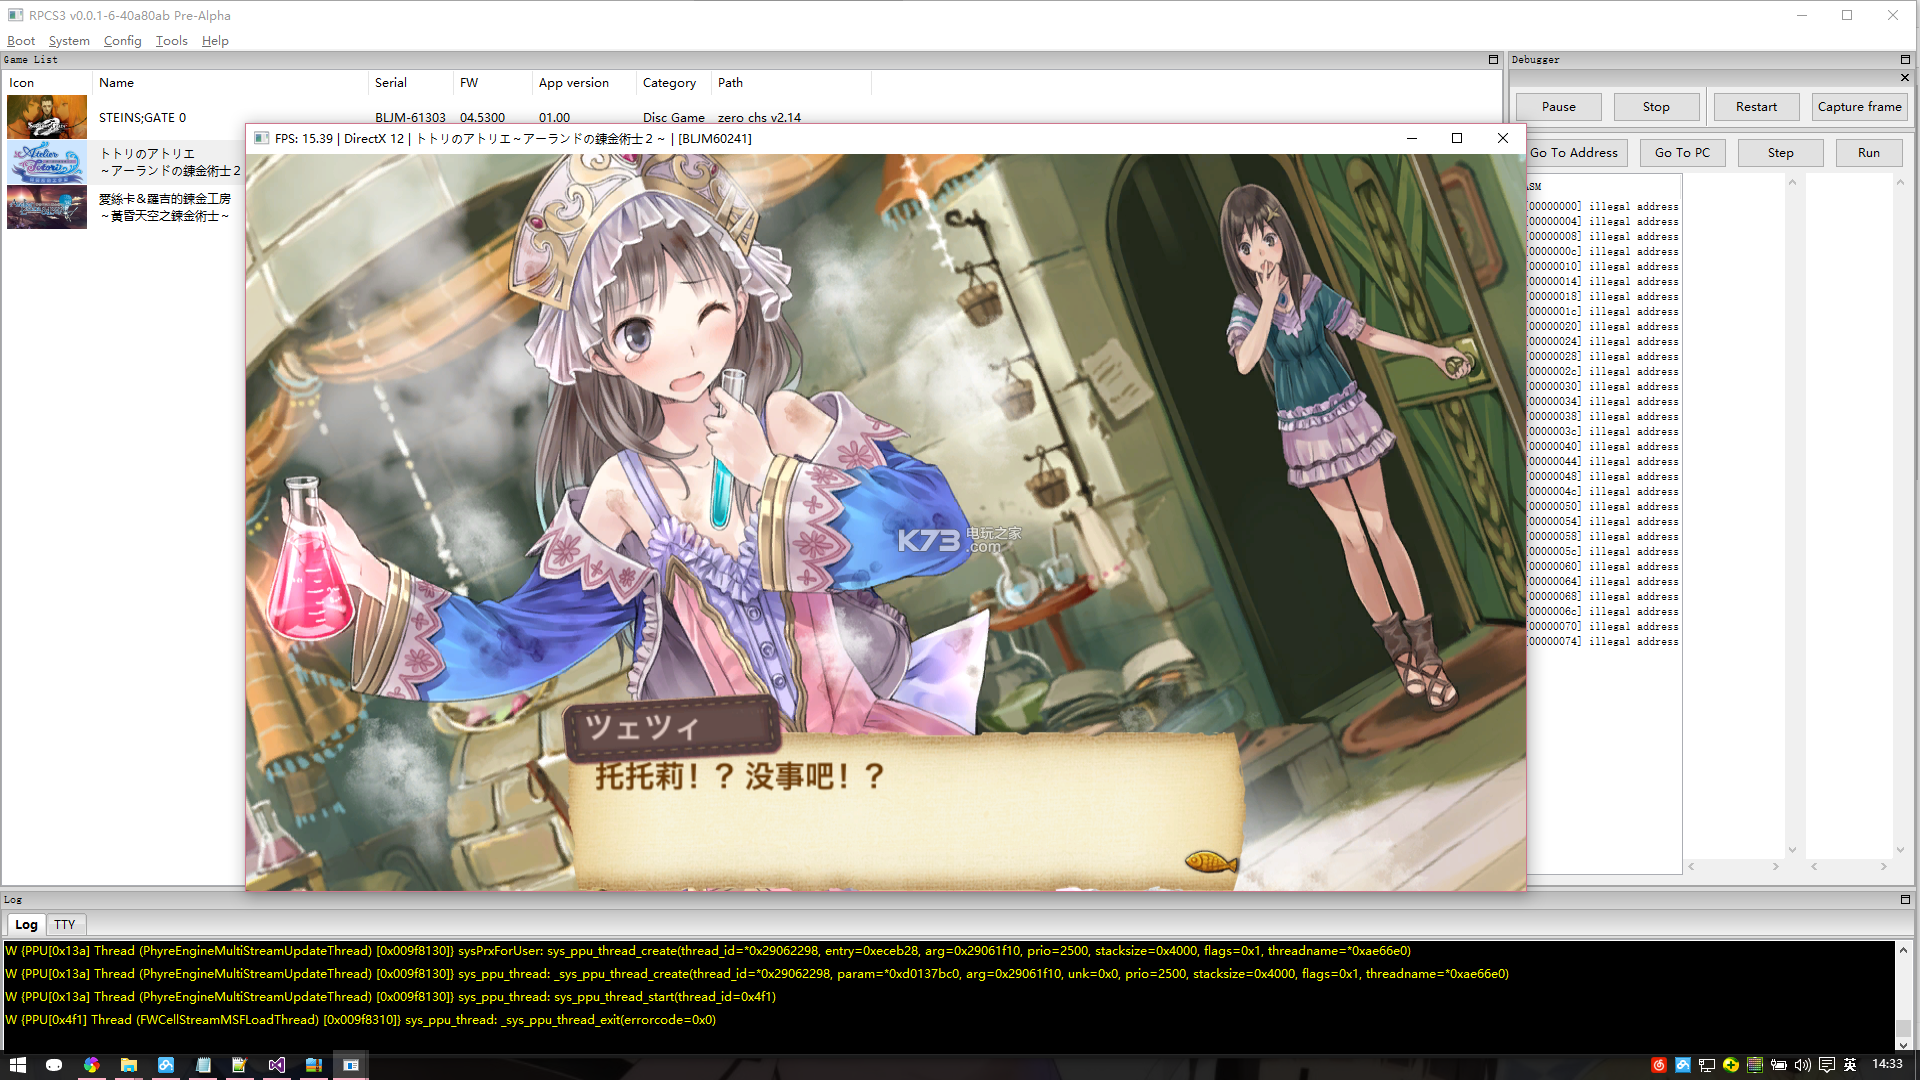This screenshot has width=1920, height=1080.
Task: Open NetEase Music tray icon
Action: 1659,1065
